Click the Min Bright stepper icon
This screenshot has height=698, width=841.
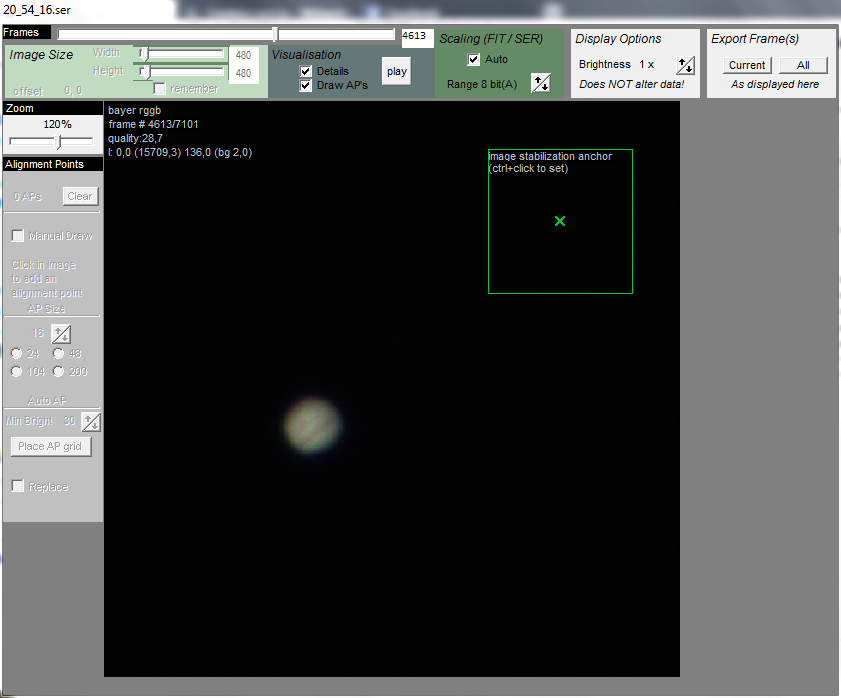[x=91, y=422]
